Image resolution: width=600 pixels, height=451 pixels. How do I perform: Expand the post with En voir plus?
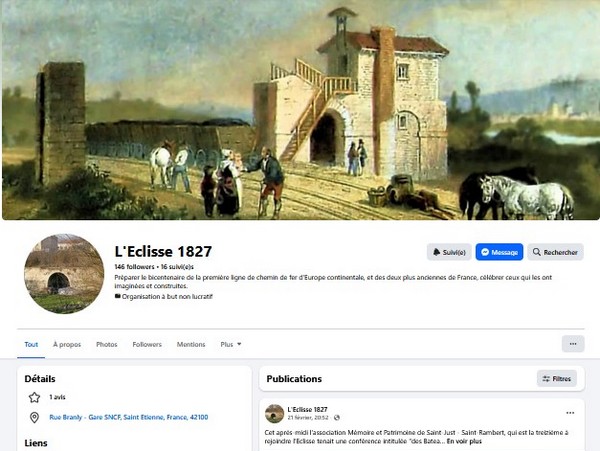coord(464,441)
